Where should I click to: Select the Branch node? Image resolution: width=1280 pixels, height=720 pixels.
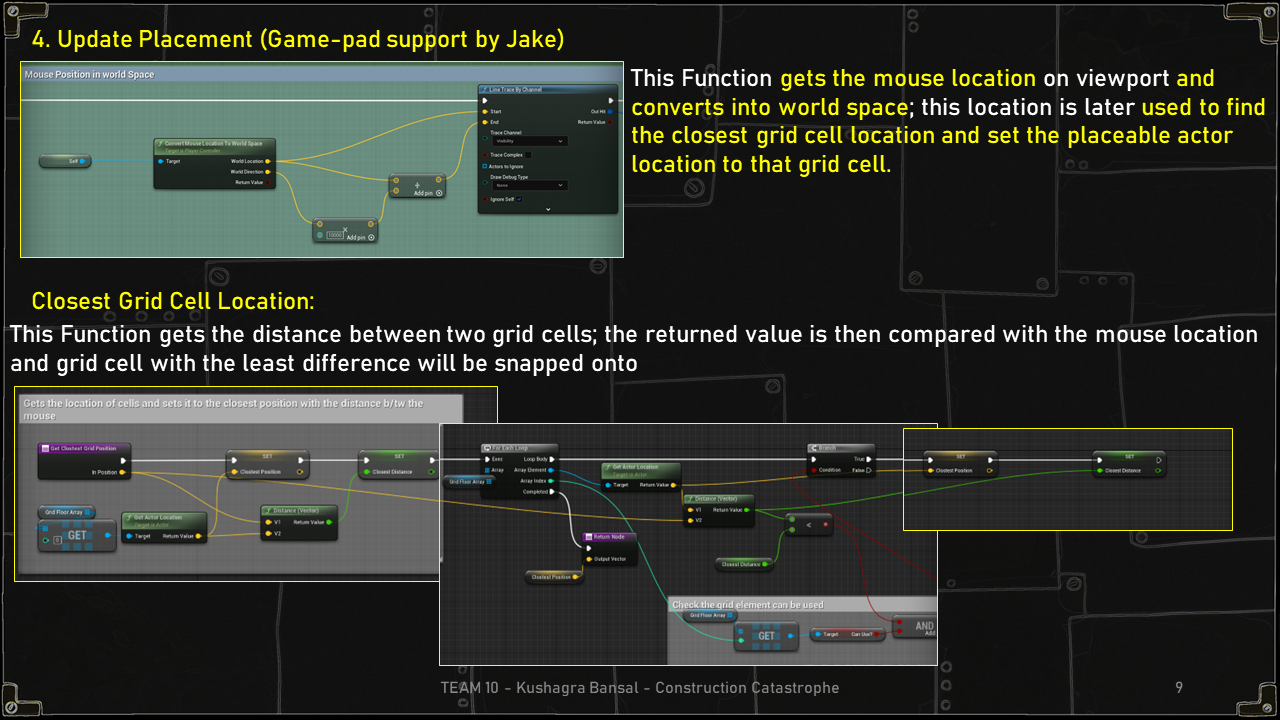[840, 448]
